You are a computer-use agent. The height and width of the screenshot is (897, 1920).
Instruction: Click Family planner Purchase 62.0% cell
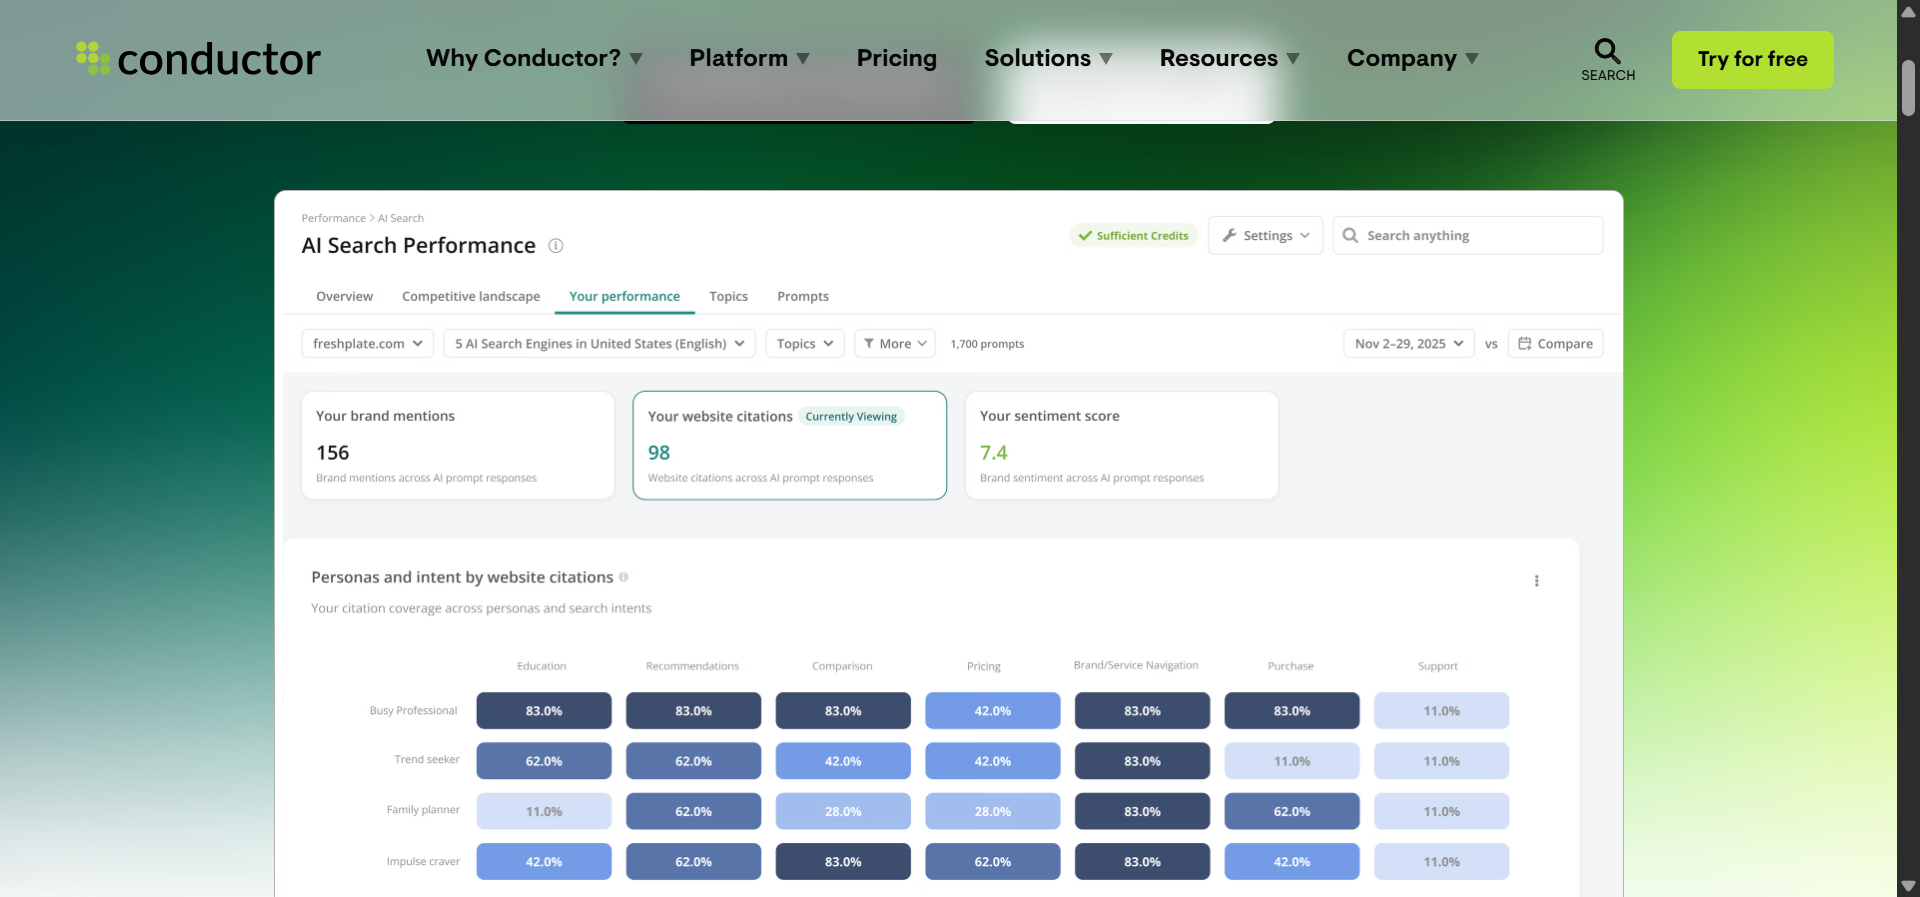click(x=1292, y=811)
